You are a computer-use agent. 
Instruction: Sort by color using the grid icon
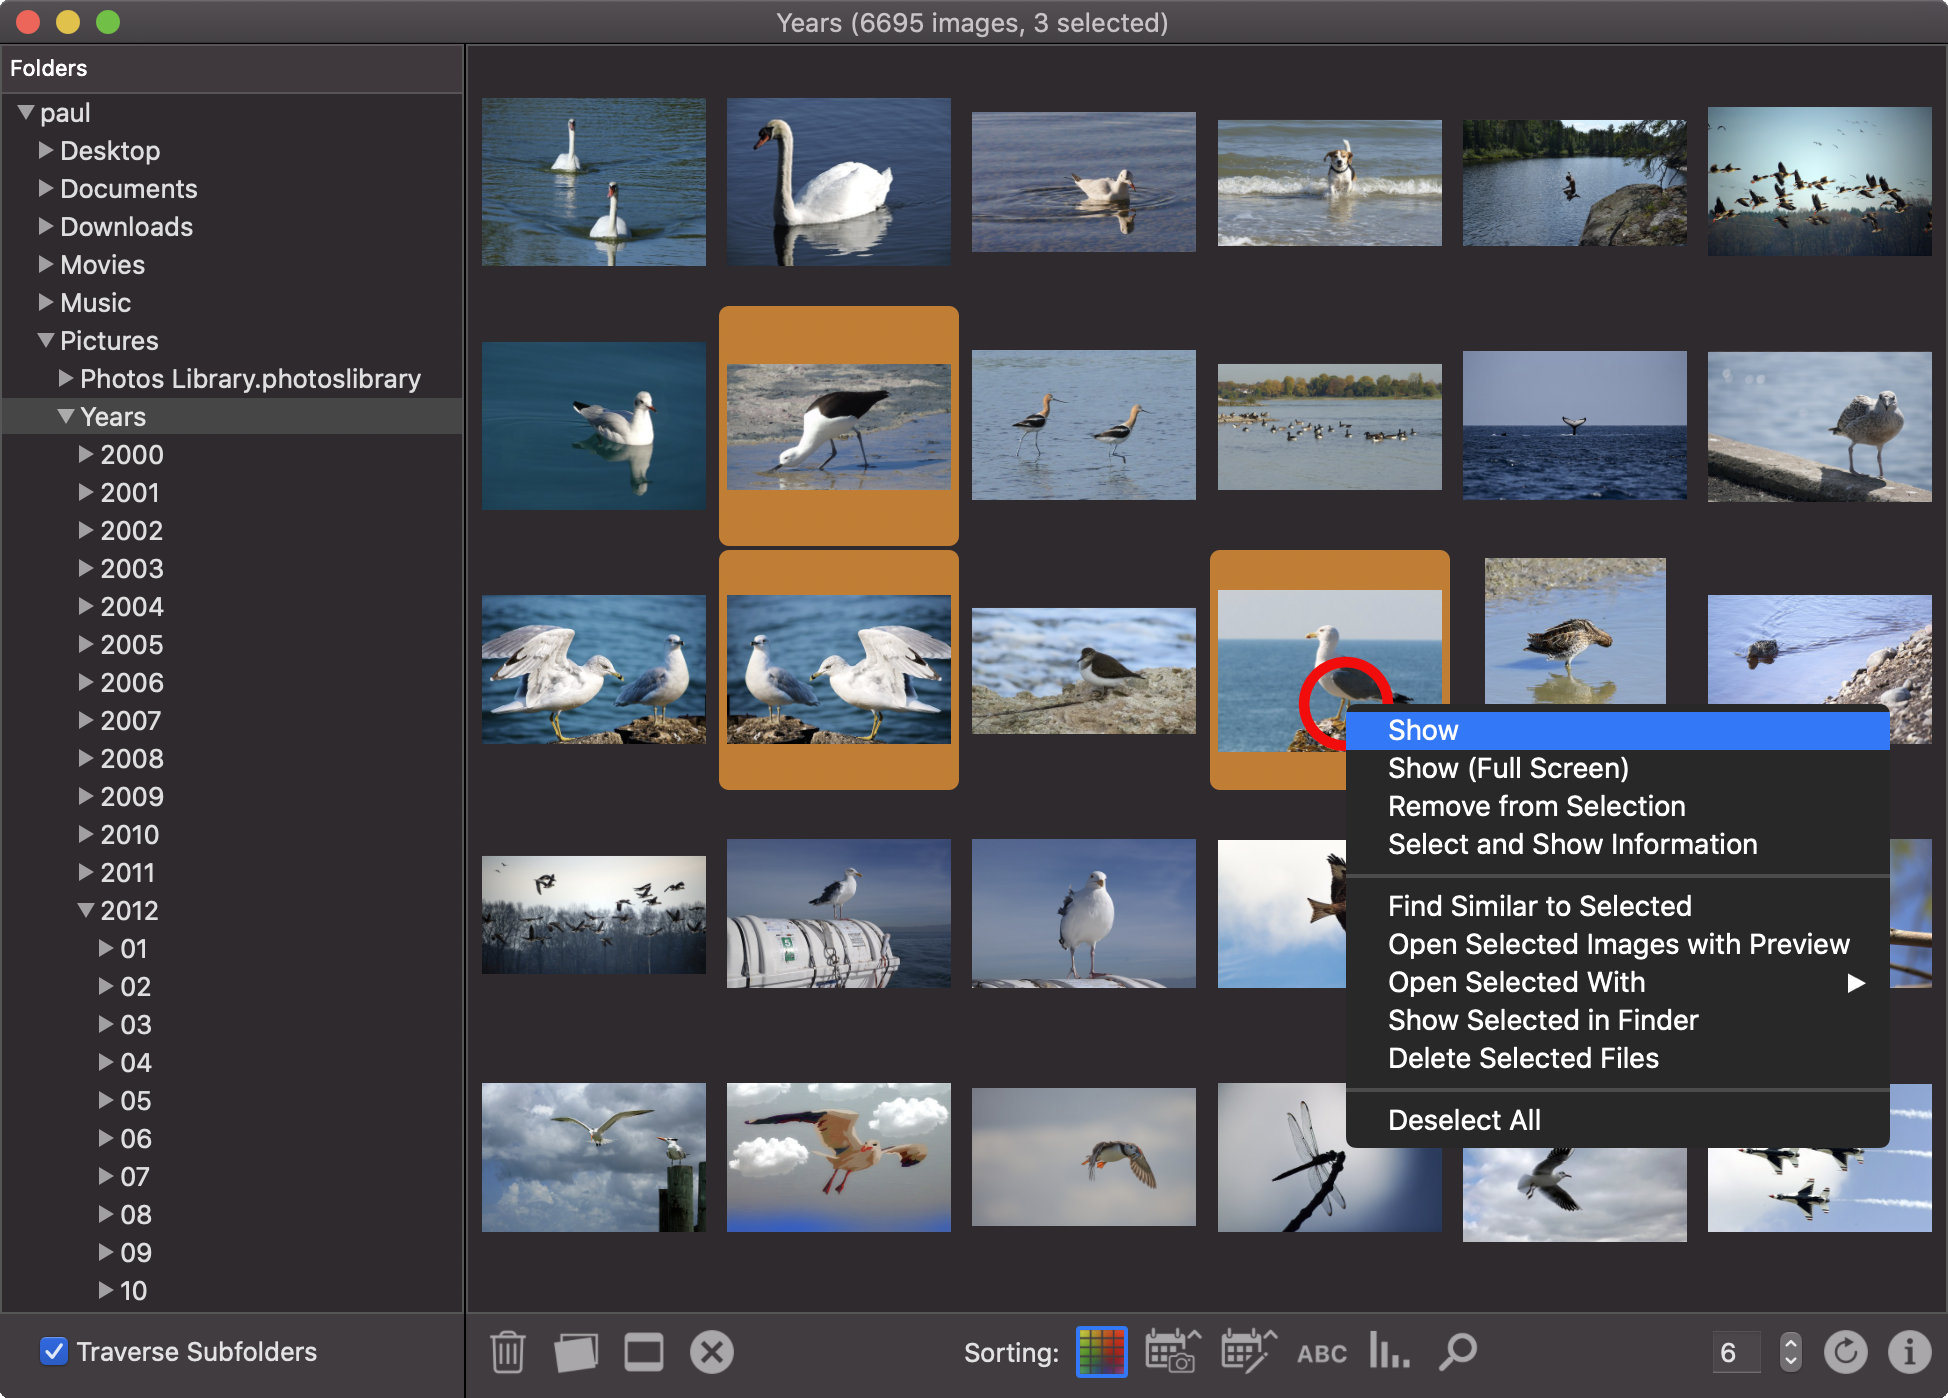(1102, 1352)
